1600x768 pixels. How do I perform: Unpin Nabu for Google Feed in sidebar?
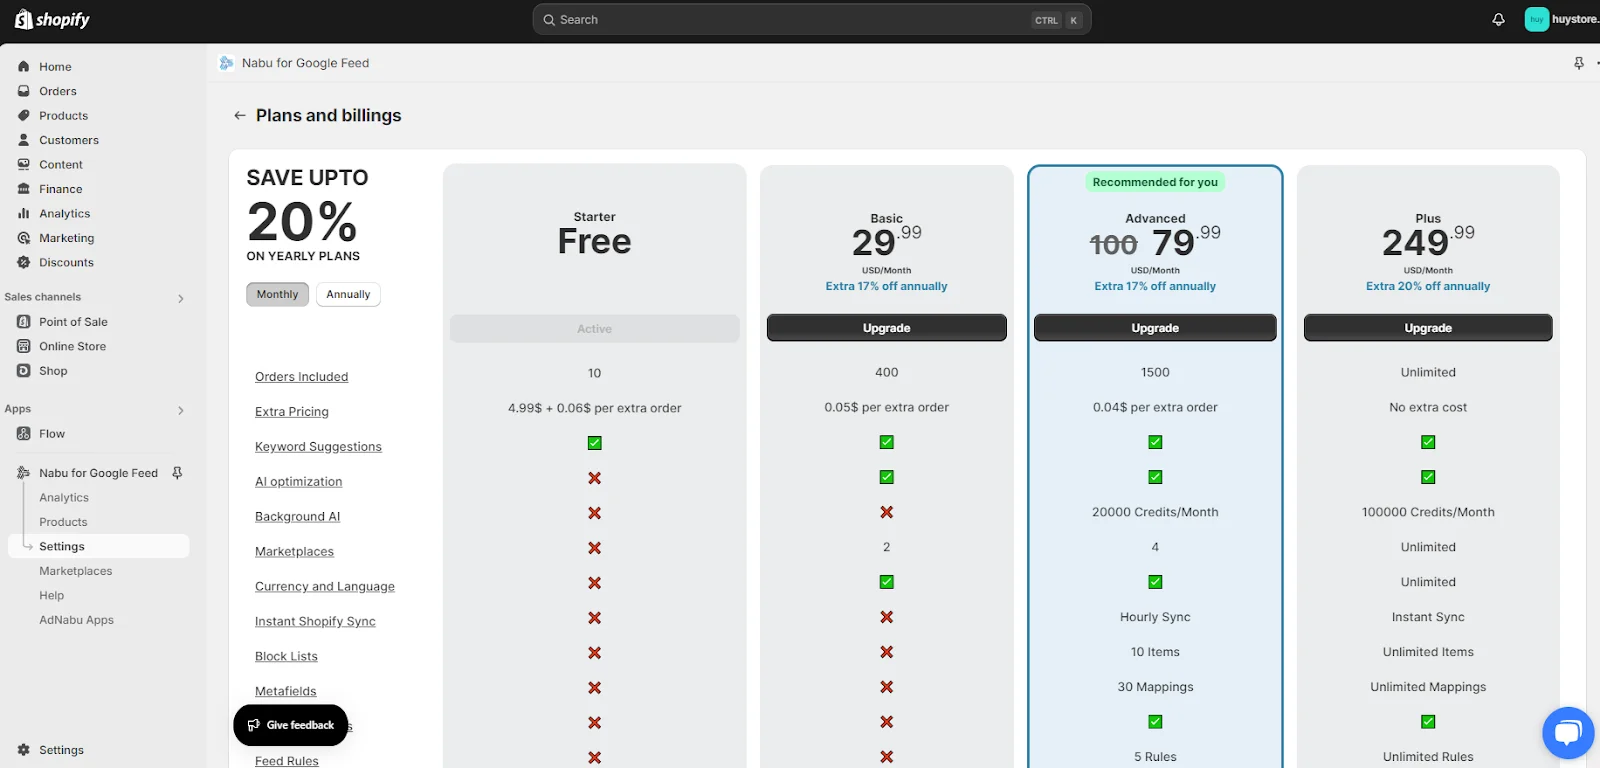pyautogui.click(x=177, y=473)
